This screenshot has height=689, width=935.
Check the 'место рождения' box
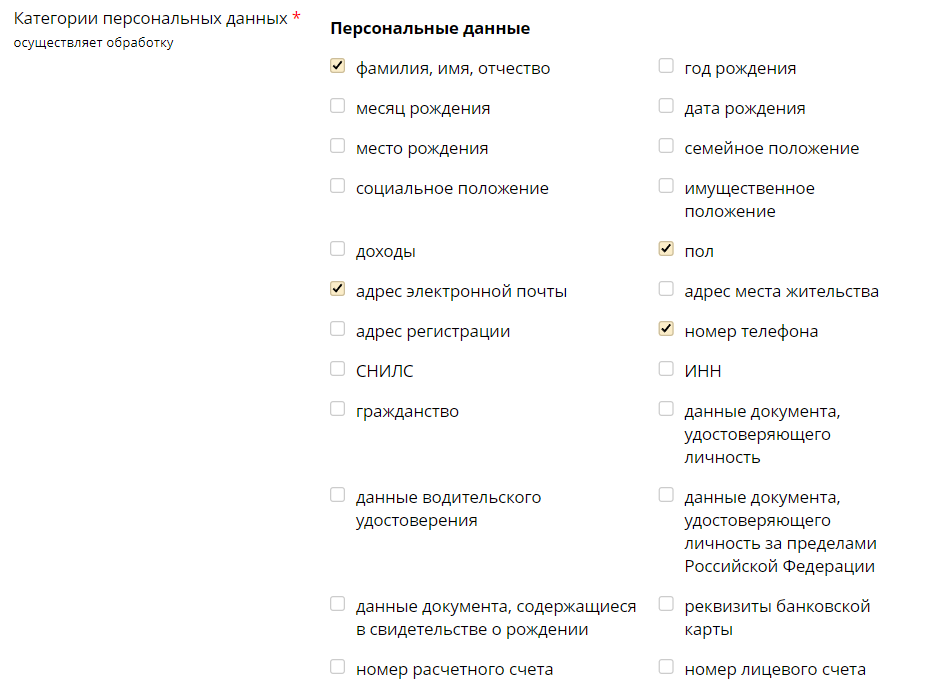point(337,147)
